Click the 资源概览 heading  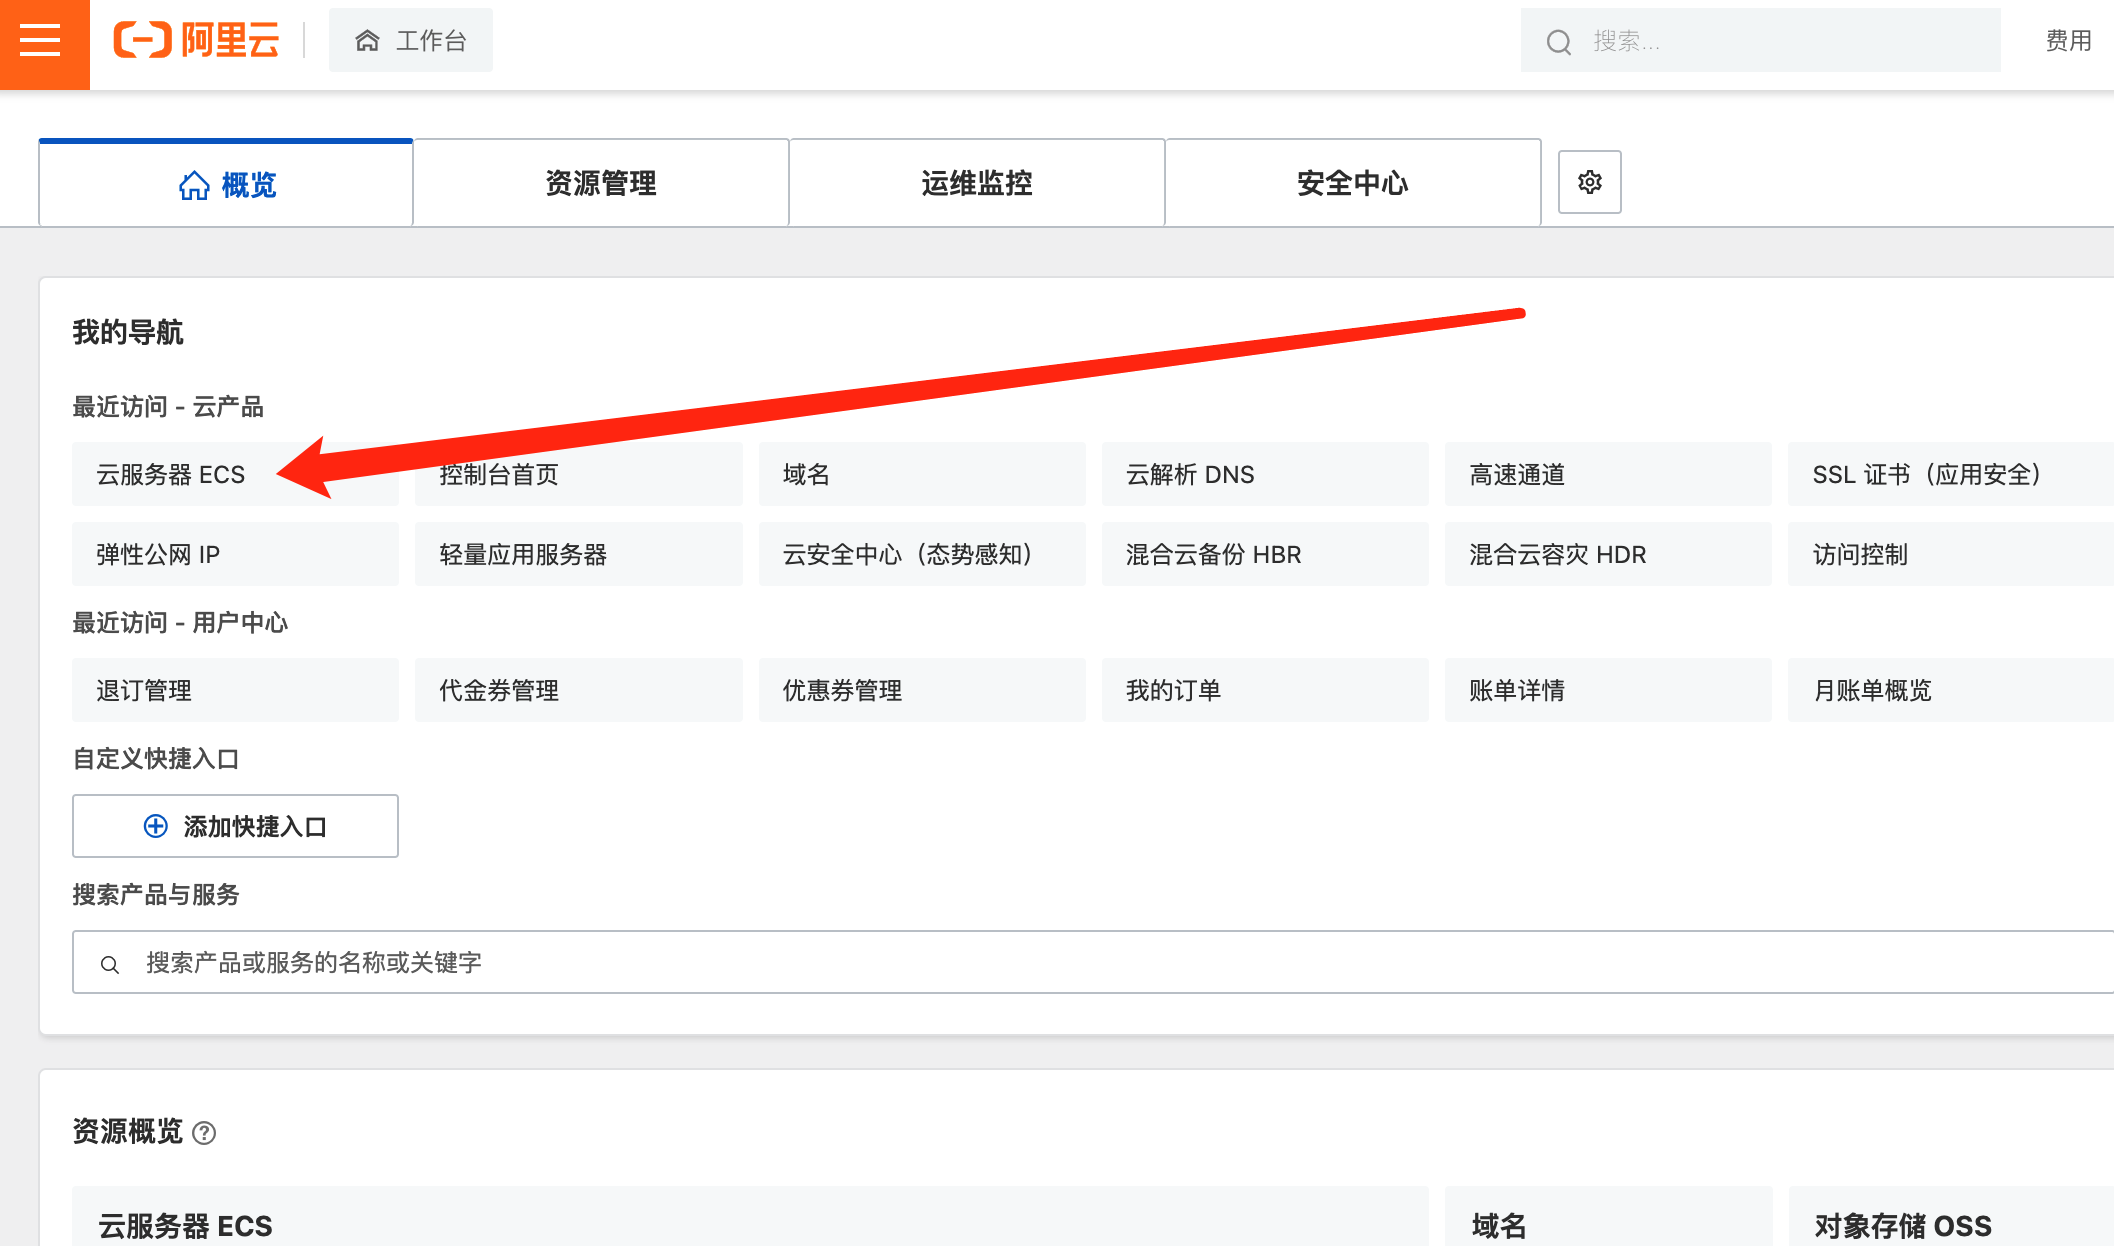click(128, 1131)
